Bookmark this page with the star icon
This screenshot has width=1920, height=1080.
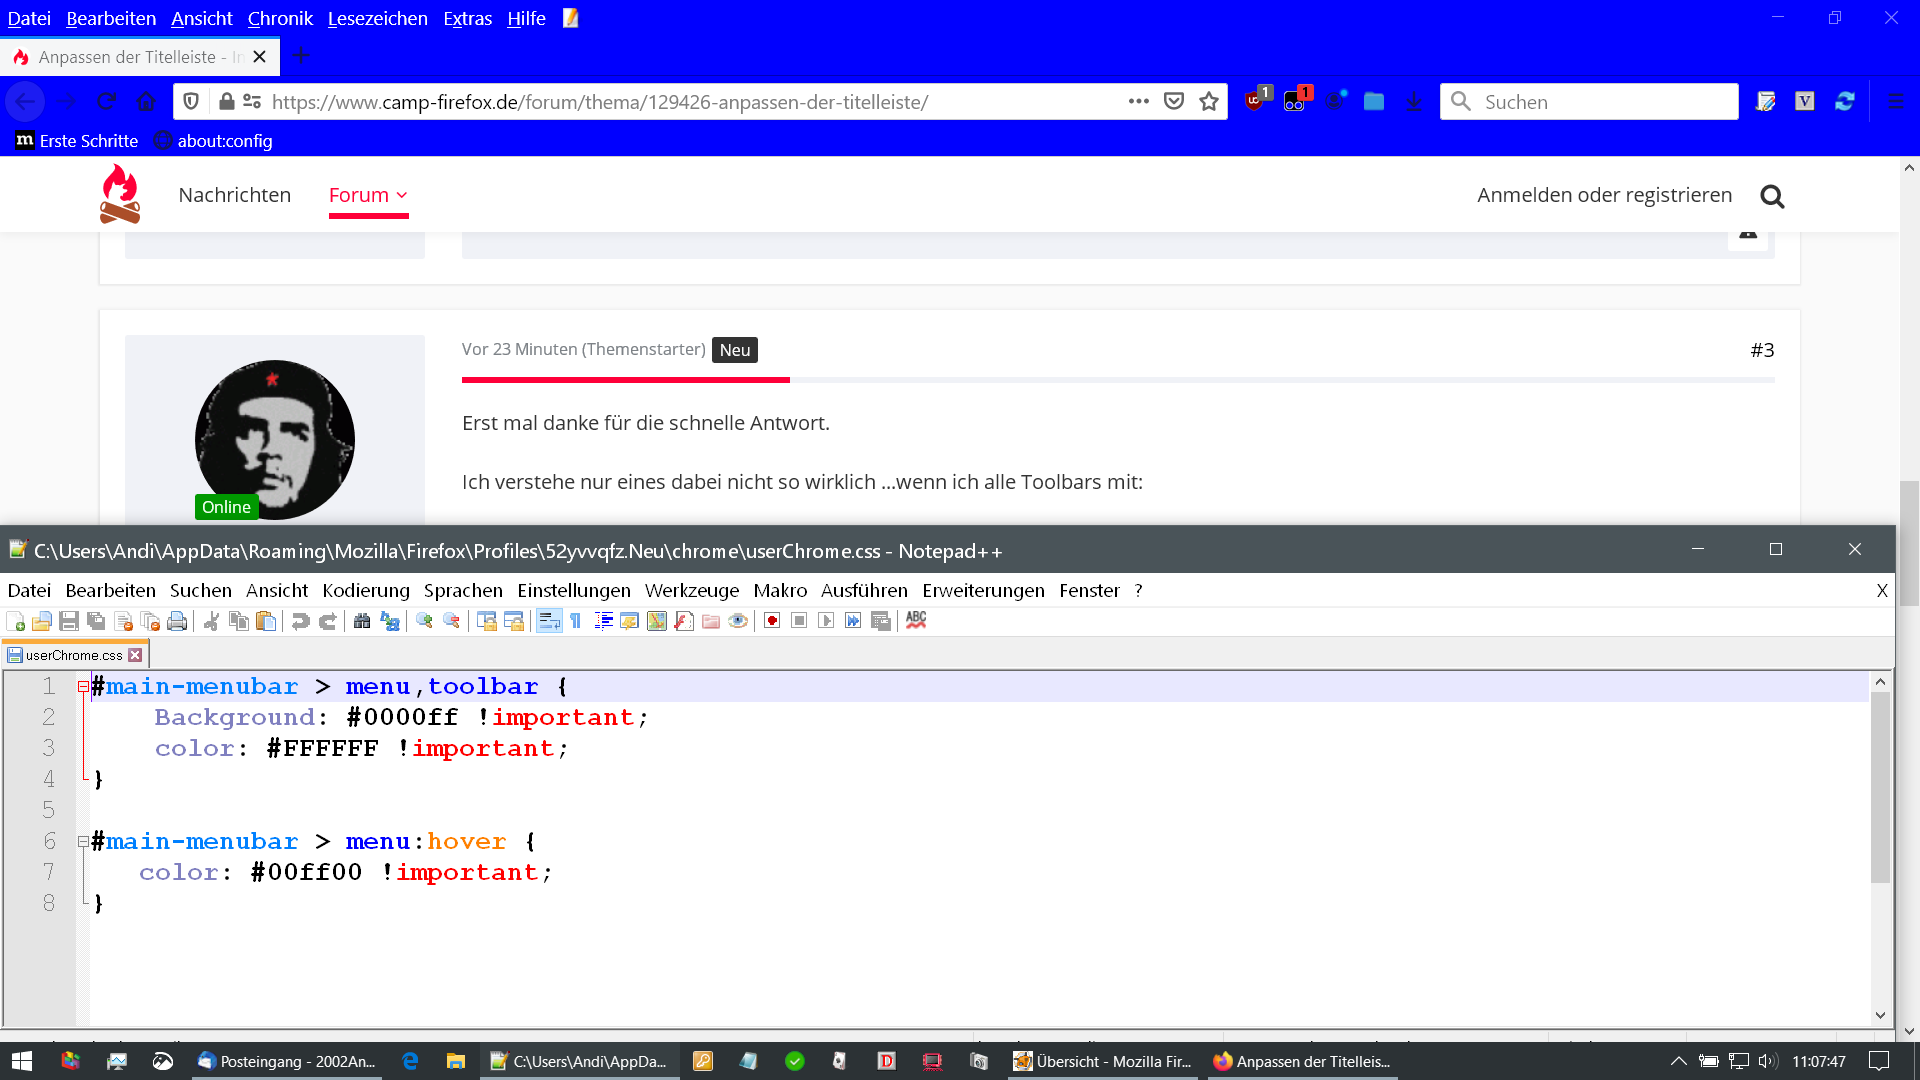(x=1209, y=102)
